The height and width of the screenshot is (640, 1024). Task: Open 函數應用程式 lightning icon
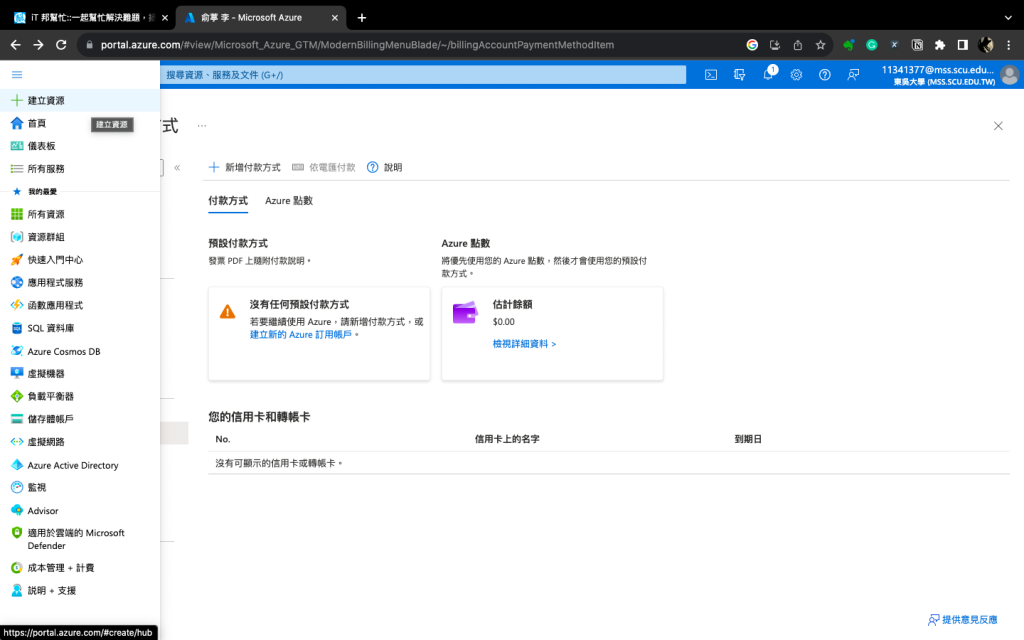(x=17, y=305)
